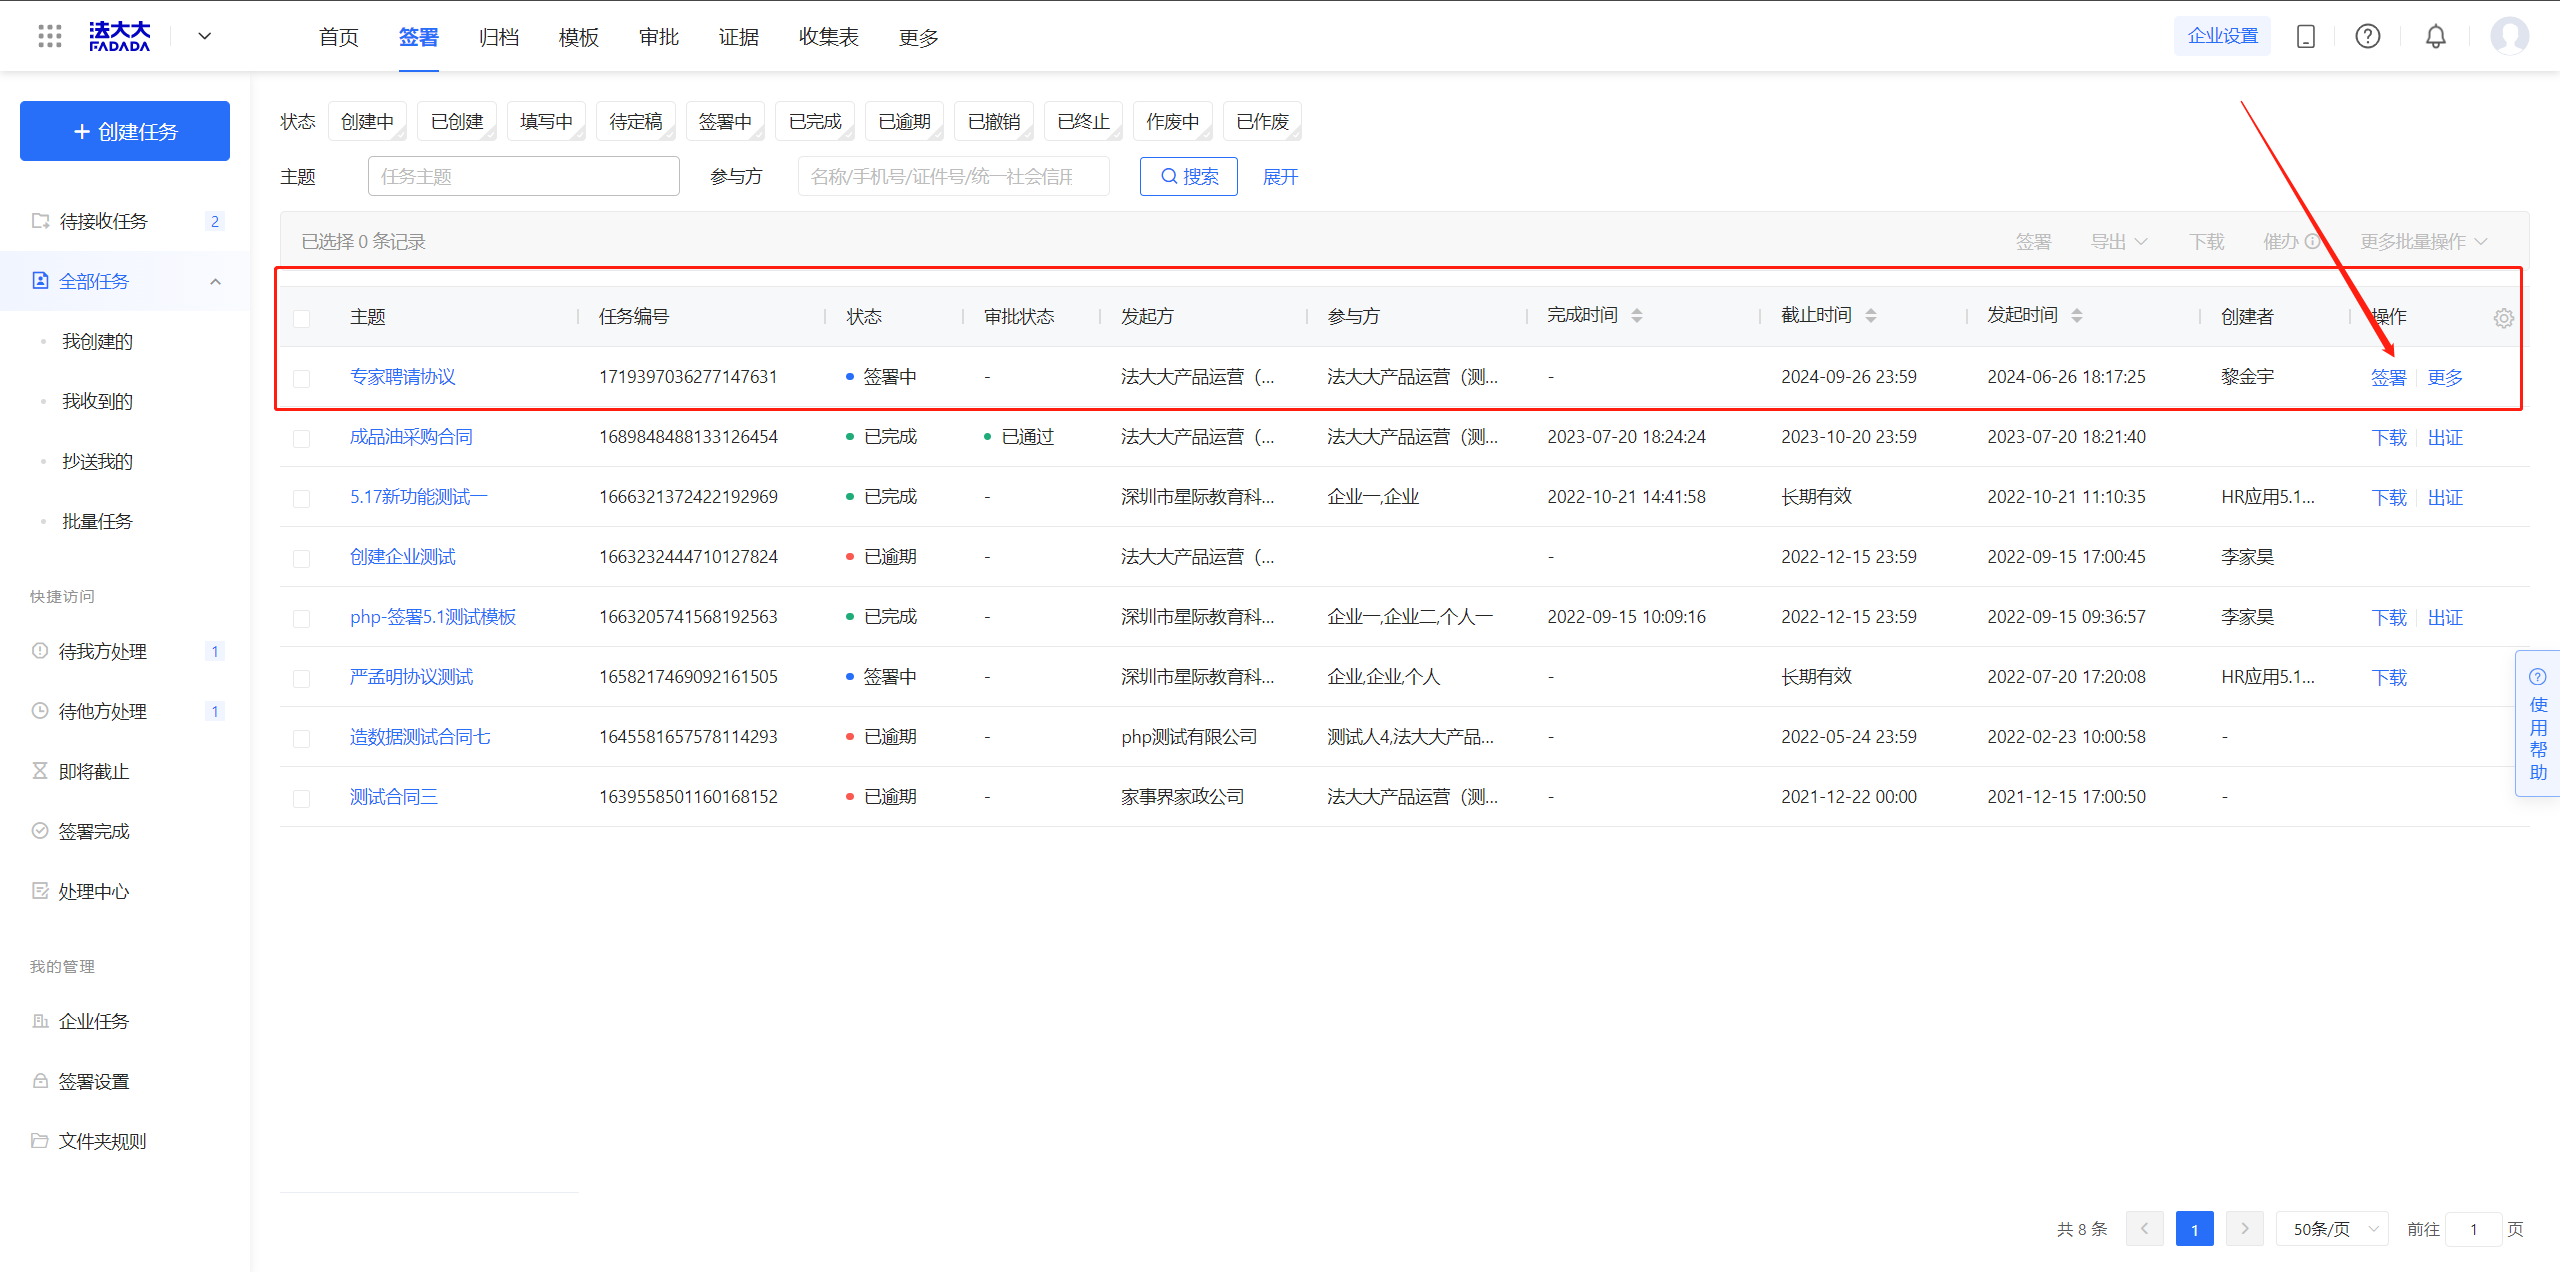Click the 创建任务 button

tap(125, 131)
